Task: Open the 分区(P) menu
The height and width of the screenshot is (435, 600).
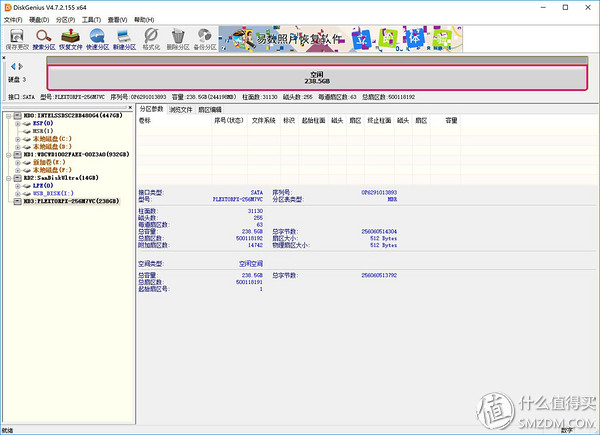Action: coord(65,20)
